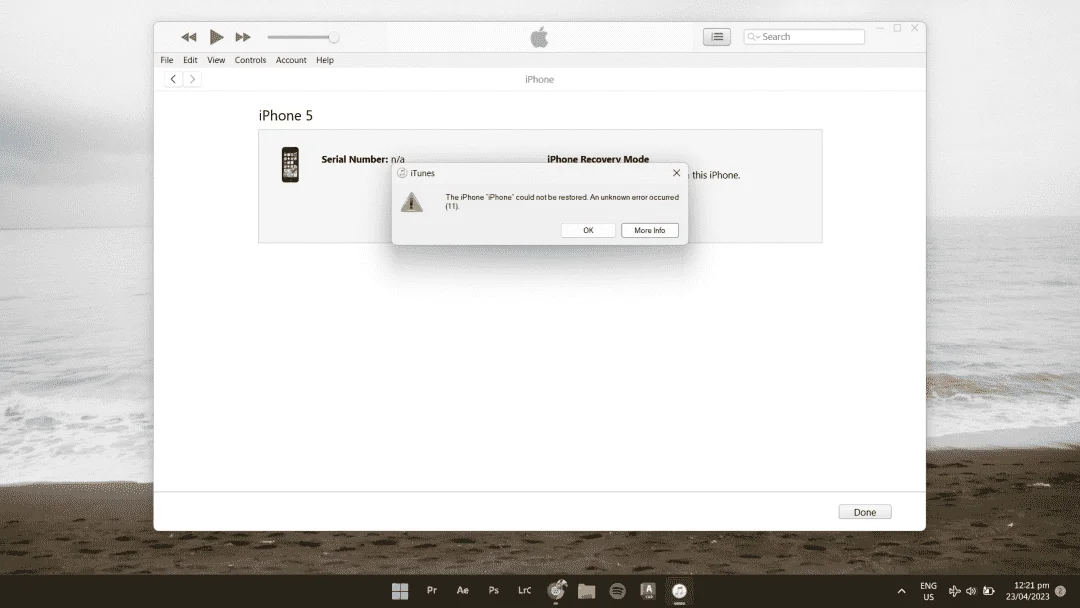Open the search options magnifier dropdown
This screenshot has height=608, width=1080.
coord(754,37)
